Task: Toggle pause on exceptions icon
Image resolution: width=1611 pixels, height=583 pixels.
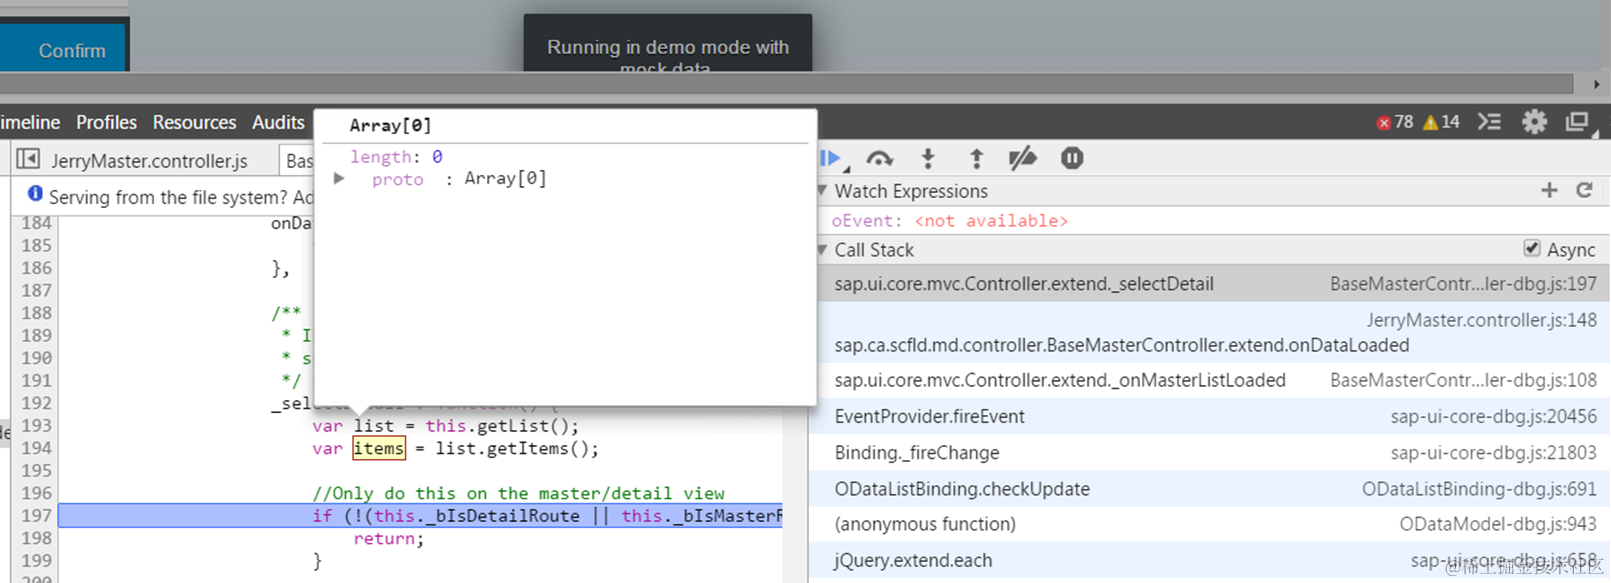Action: (1072, 158)
